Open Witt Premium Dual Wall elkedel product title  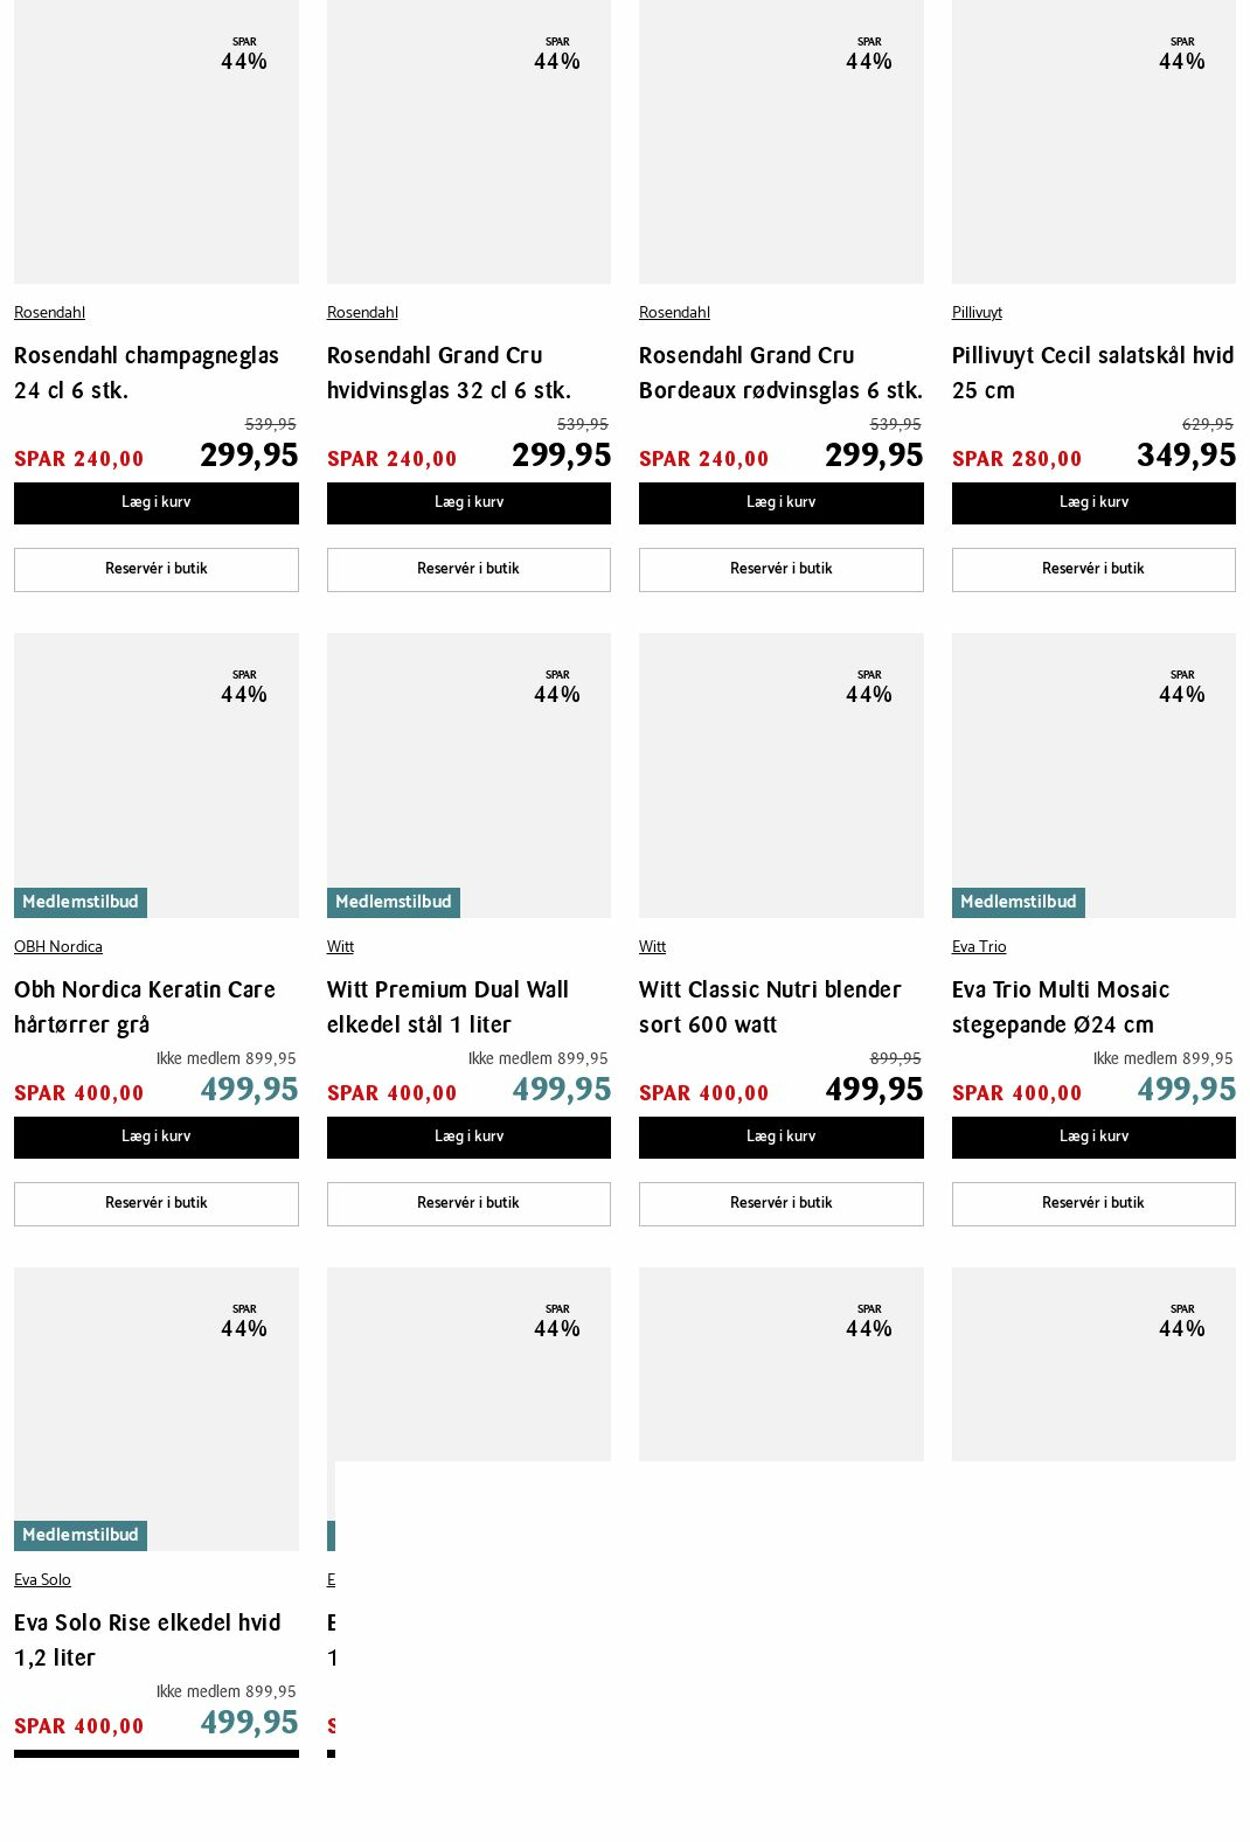448,1007
